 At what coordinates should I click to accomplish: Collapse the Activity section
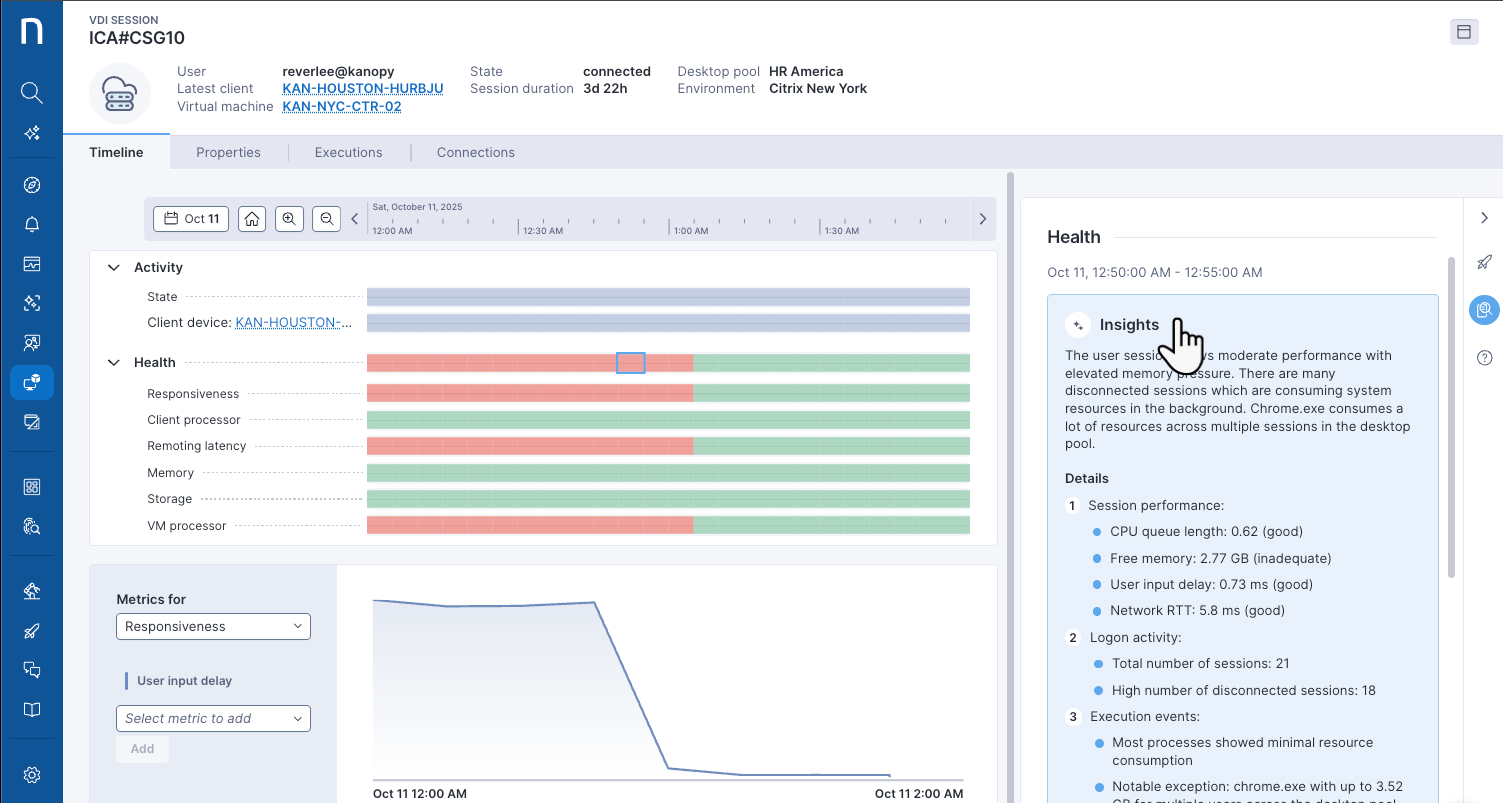point(113,268)
